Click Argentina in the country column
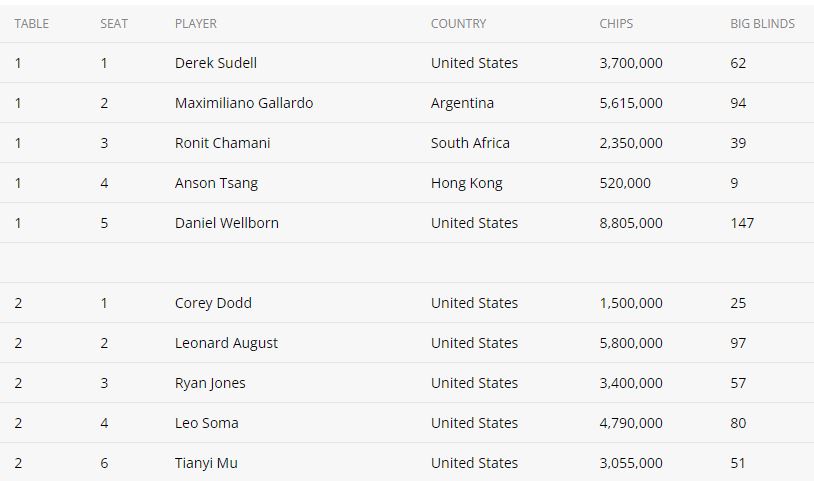The width and height of the screenshot is (814, 481). (x=462, y=103)
